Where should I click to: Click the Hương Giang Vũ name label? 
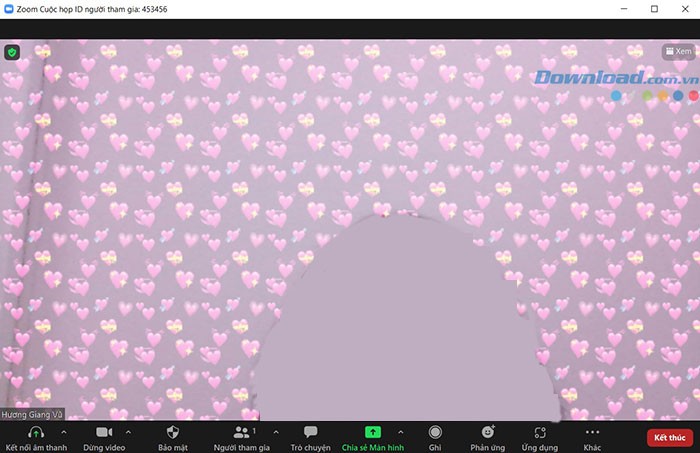coord(30,414)
